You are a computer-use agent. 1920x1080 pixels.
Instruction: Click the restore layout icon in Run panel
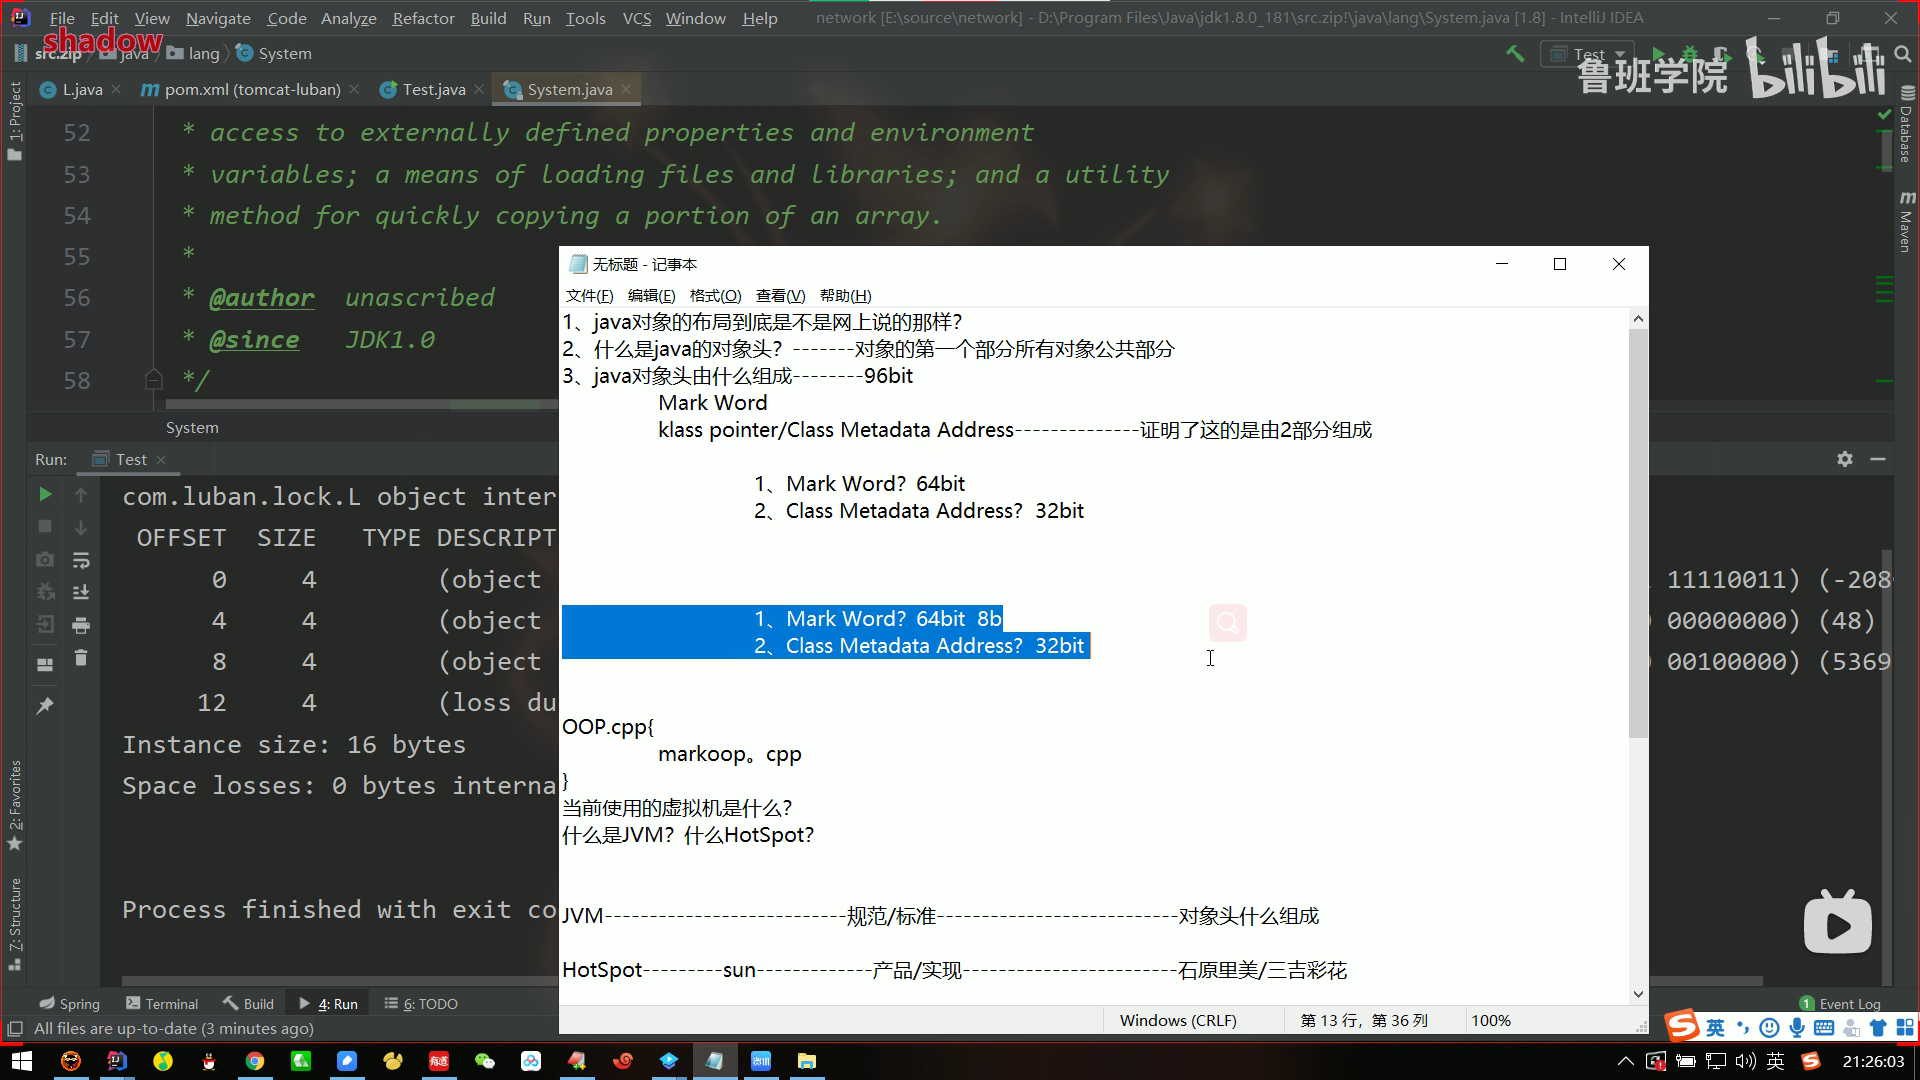[x=45, y=664]
